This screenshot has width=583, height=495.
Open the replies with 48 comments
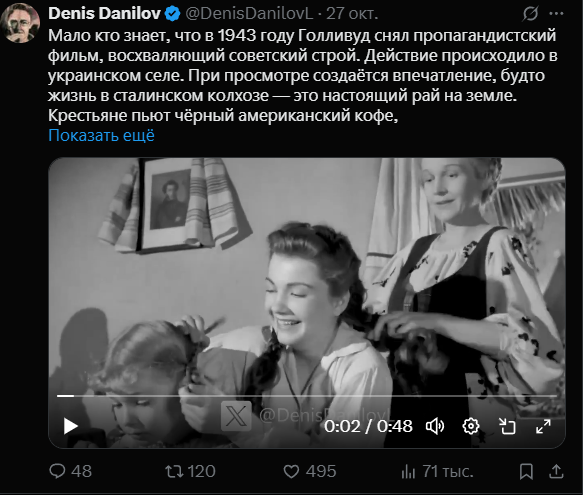coord(71,471)
